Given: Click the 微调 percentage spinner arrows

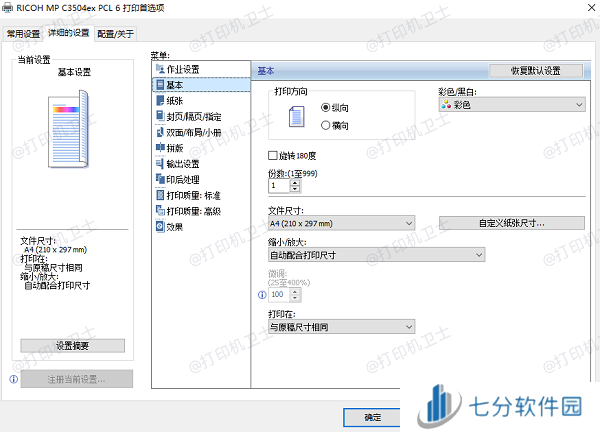Looking at the screenshot, I should 295,295.
